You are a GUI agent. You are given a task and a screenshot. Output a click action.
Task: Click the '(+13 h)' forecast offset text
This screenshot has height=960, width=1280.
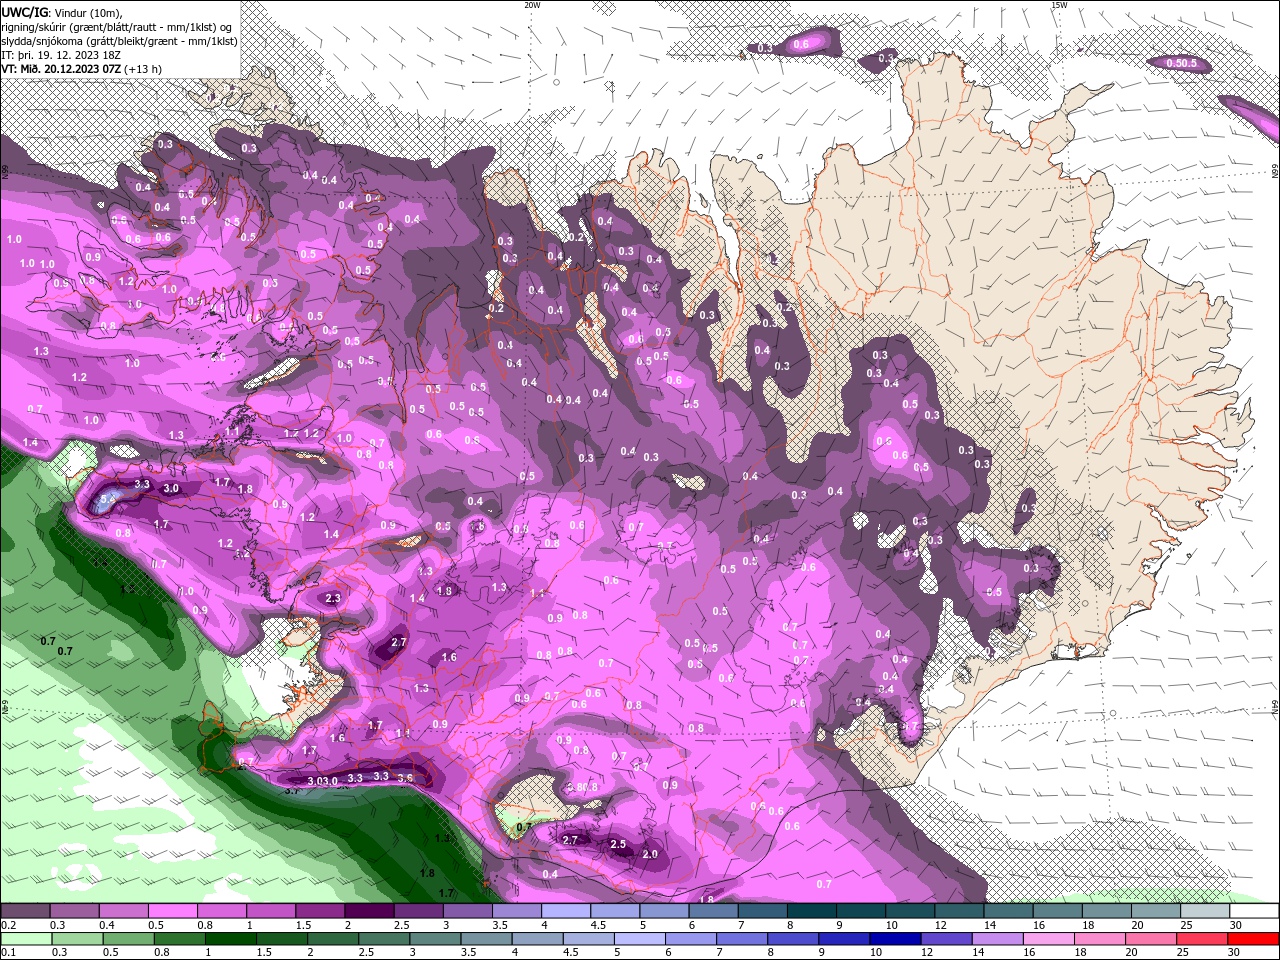[143, 69]
